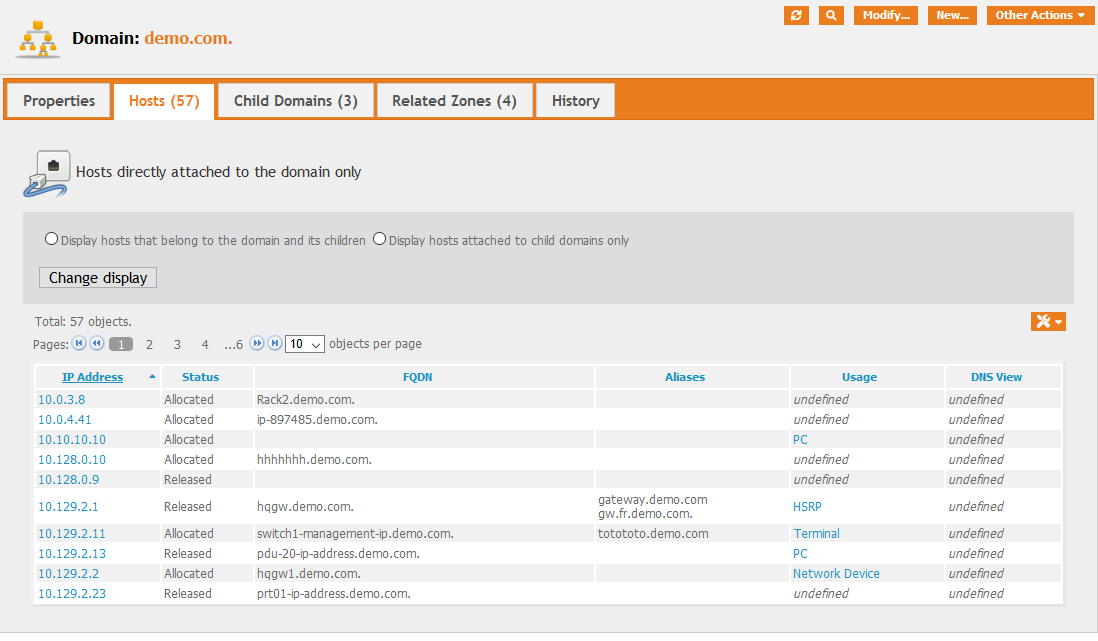Screen dimensions: 1098x641
Task: Click the network hosts icon
Action: (x=46, y=173)
